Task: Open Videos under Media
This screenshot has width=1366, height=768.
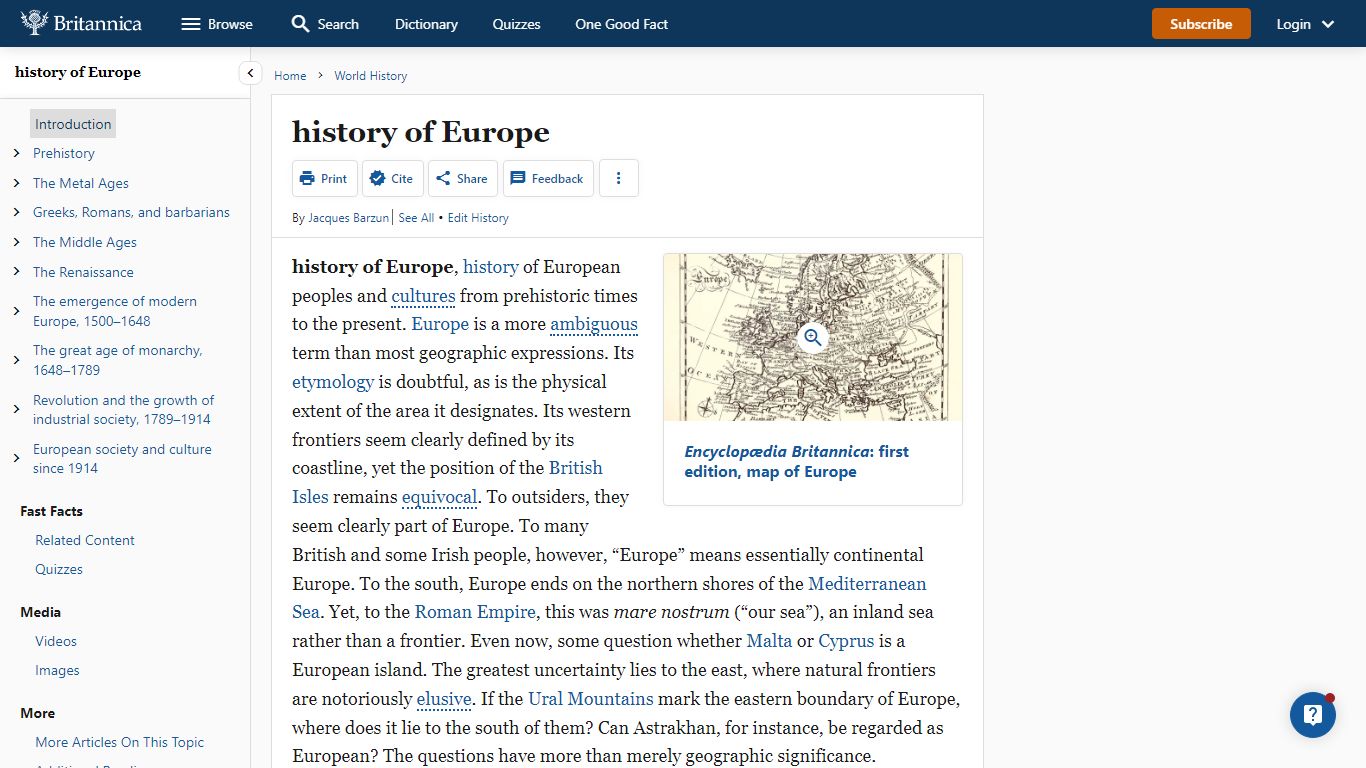Action: pos(56,641)
